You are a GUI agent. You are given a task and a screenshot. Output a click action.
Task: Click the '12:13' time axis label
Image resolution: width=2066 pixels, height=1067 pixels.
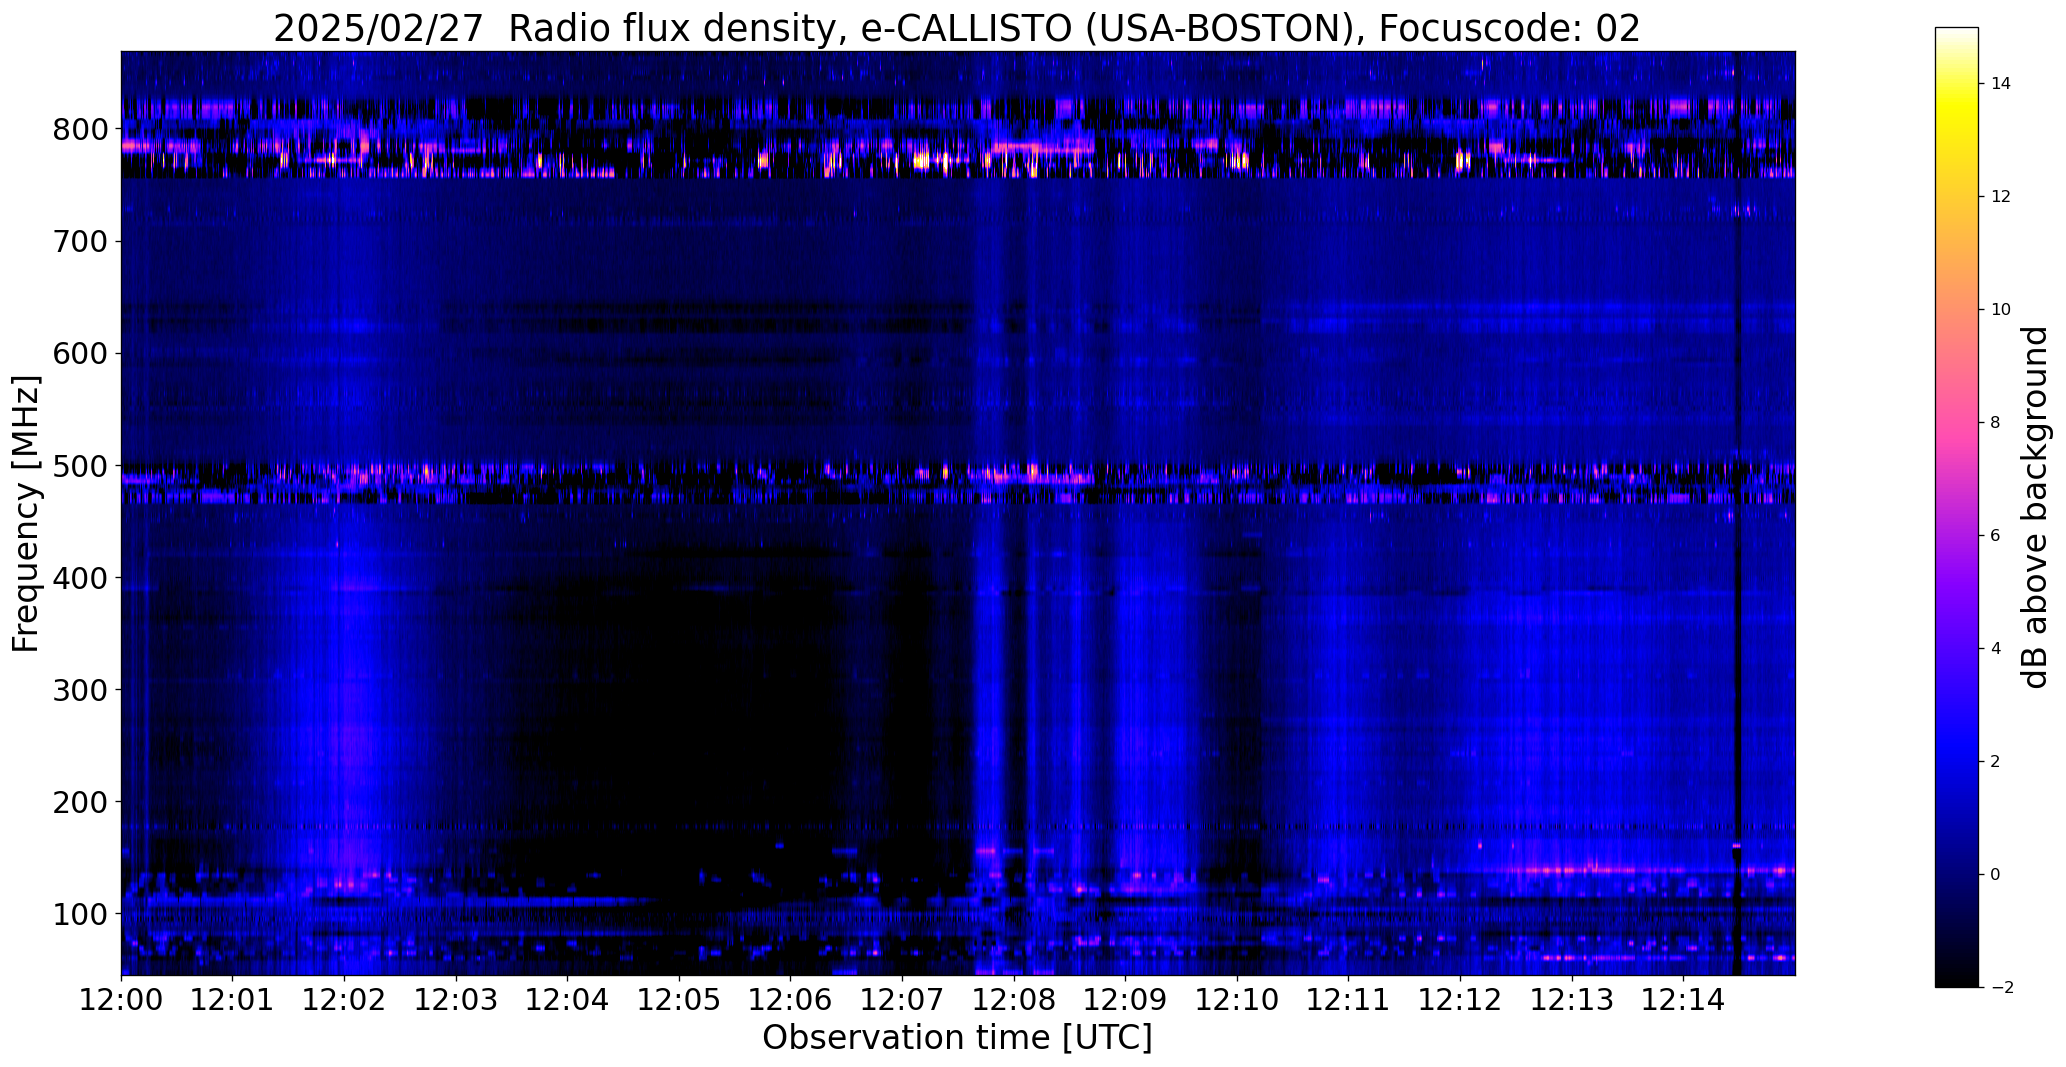1572,1000
